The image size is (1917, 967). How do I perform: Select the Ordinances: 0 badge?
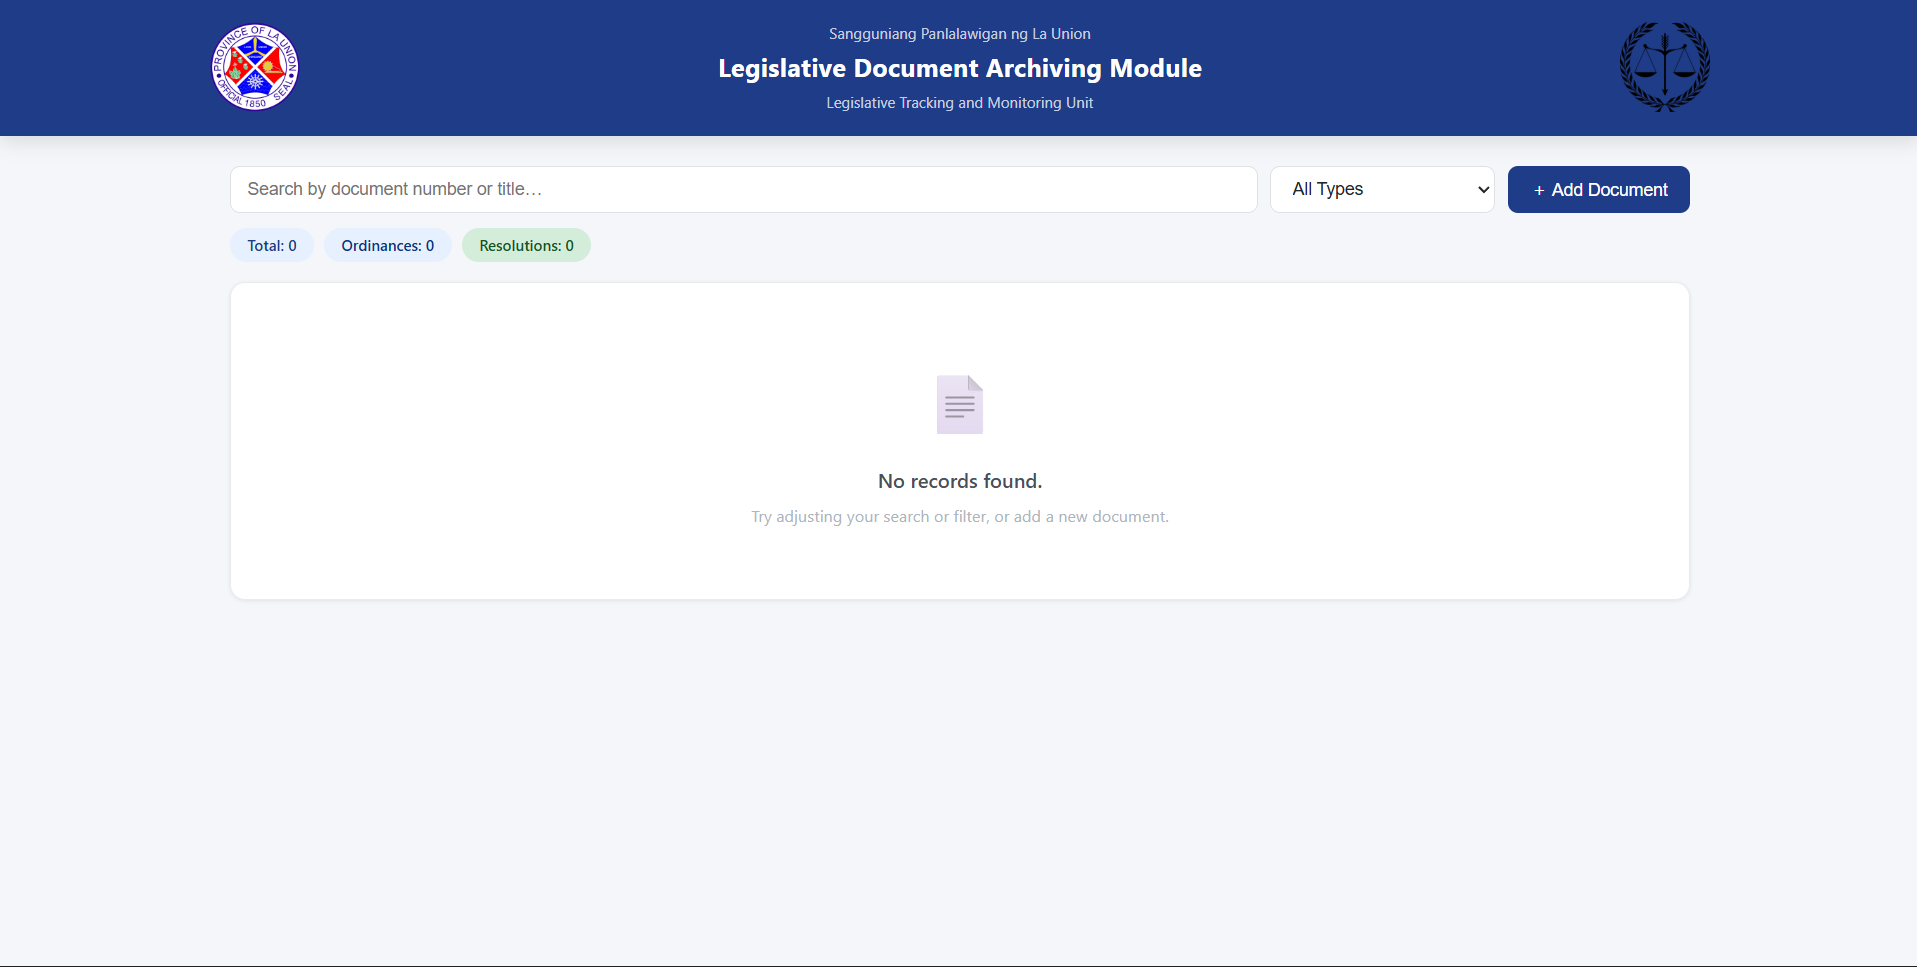[388, 246]
